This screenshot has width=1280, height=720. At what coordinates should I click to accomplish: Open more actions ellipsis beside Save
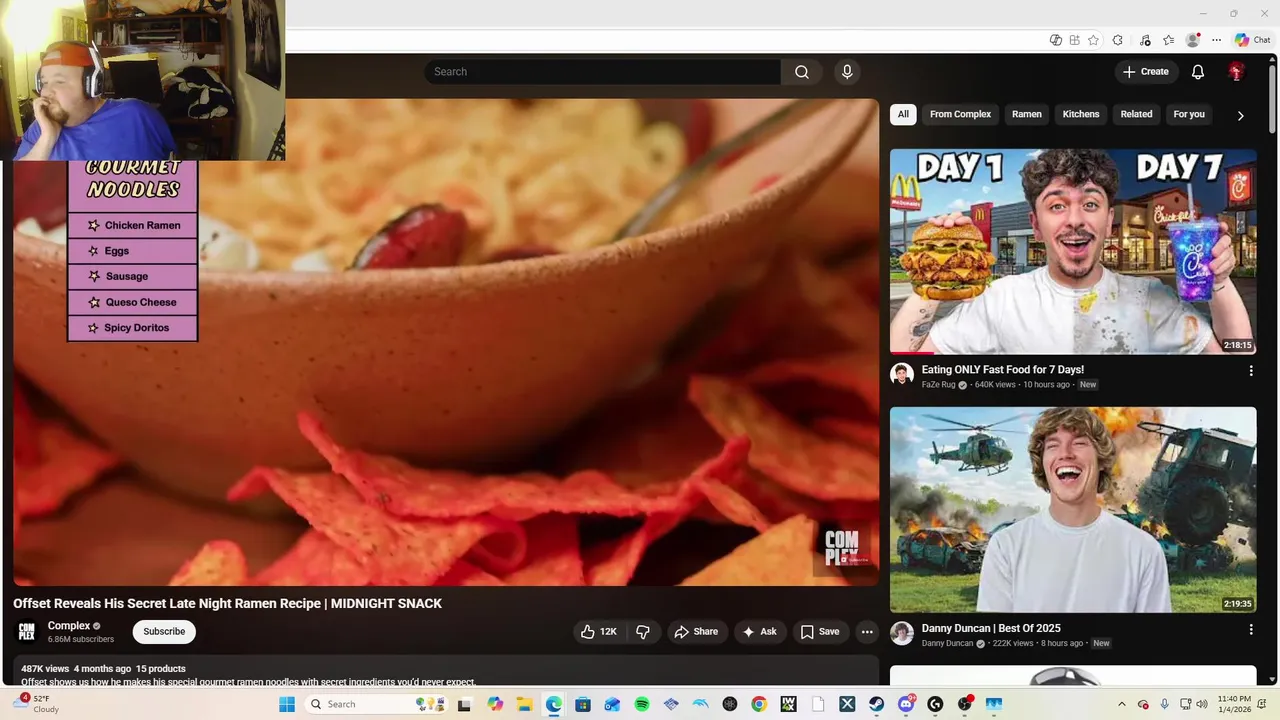click(867, 632)
